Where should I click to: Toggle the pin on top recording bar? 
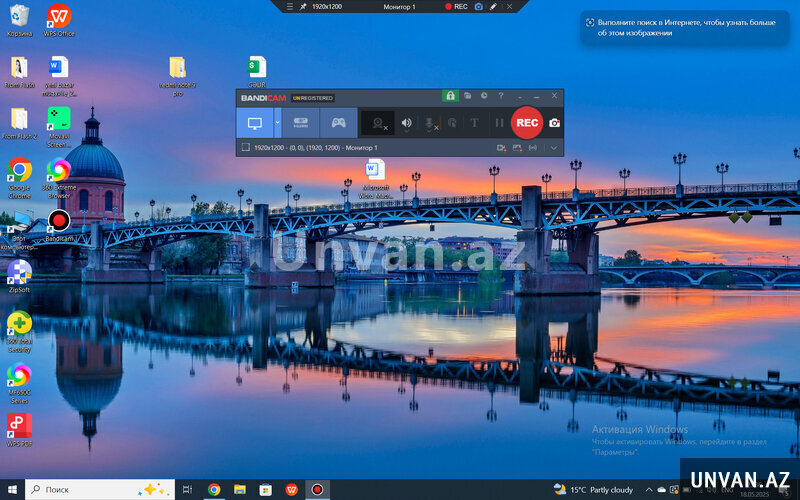(x=303, y=7)
